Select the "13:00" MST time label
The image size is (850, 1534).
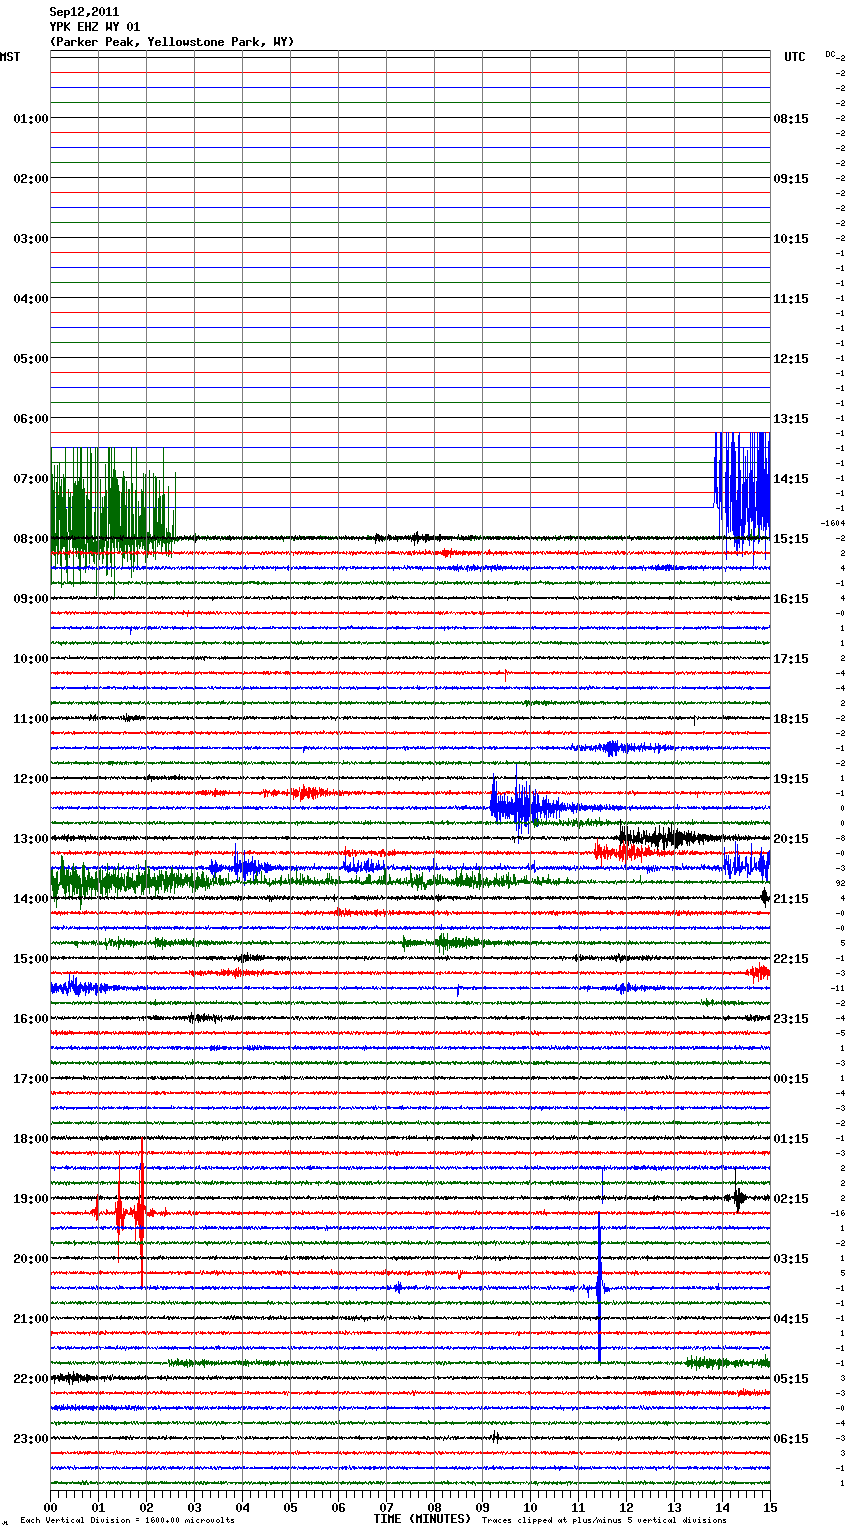click(x=31, y=839)
